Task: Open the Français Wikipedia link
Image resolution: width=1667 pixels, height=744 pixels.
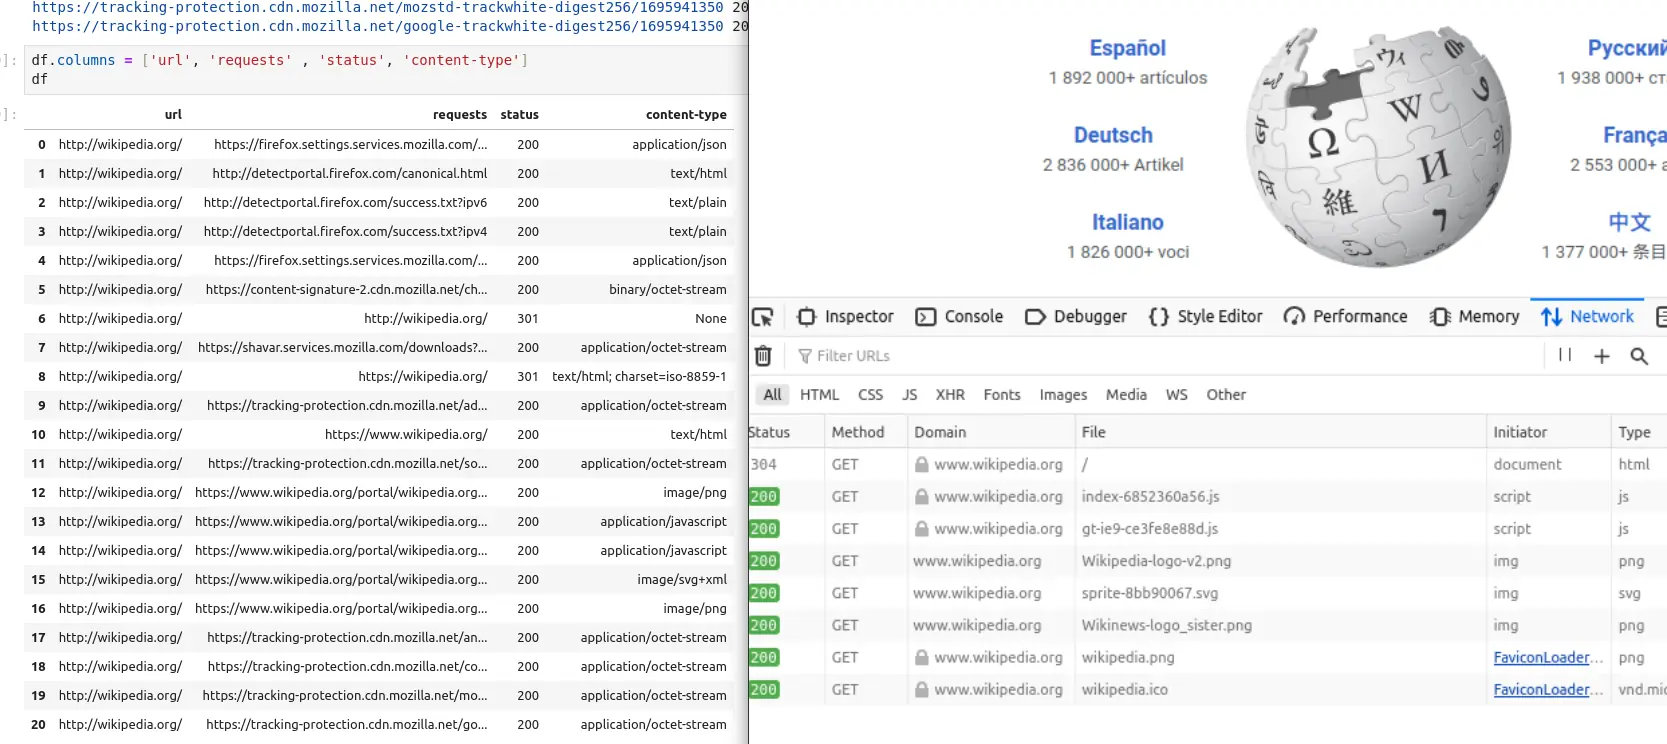Action: point(1635,135)
